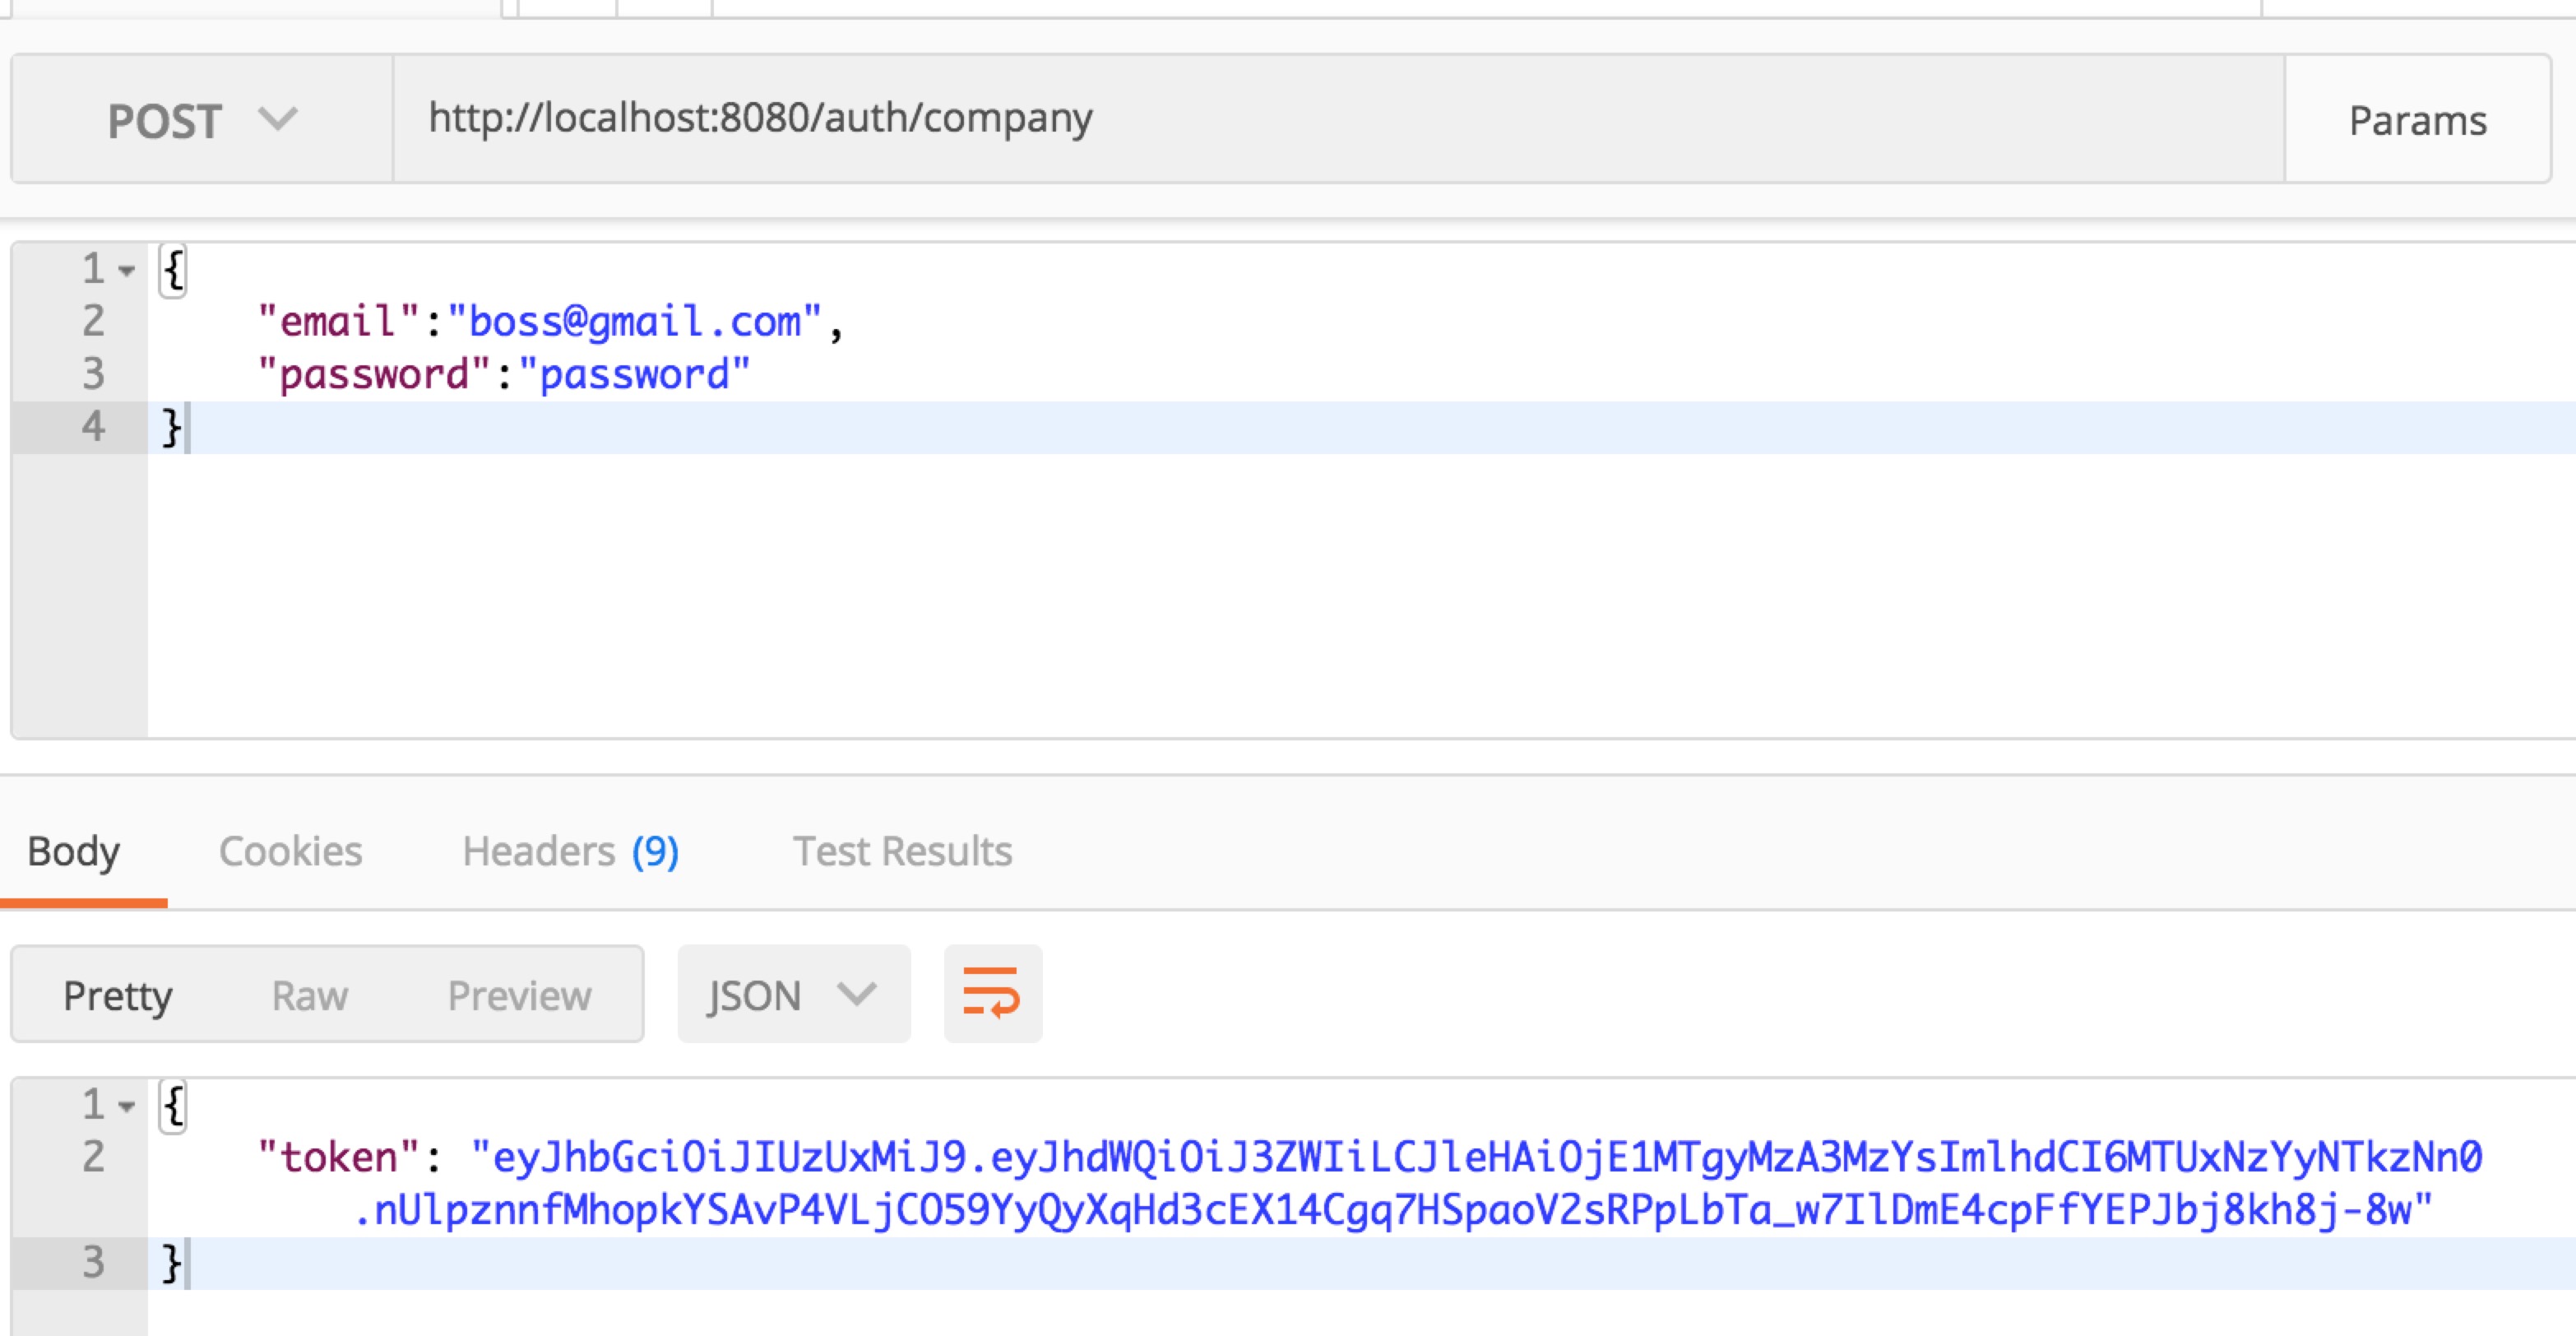
Task: Click the request URL field
Action: pos(1339,119)
